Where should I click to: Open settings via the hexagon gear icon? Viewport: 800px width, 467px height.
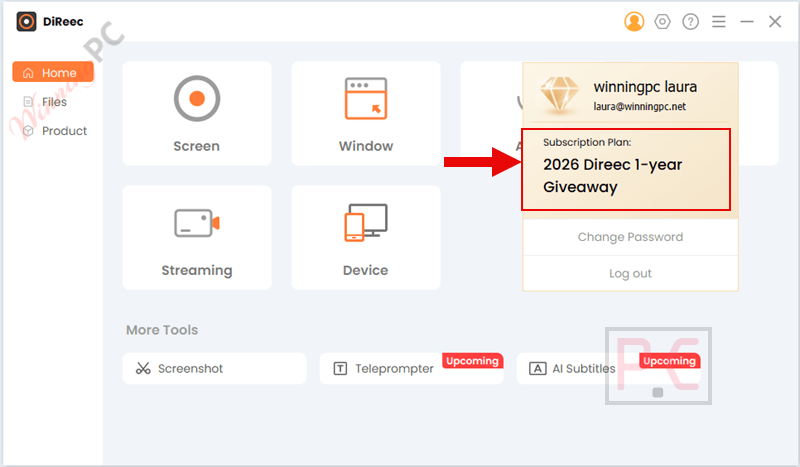pyautogui.click(x=662, y=21)
